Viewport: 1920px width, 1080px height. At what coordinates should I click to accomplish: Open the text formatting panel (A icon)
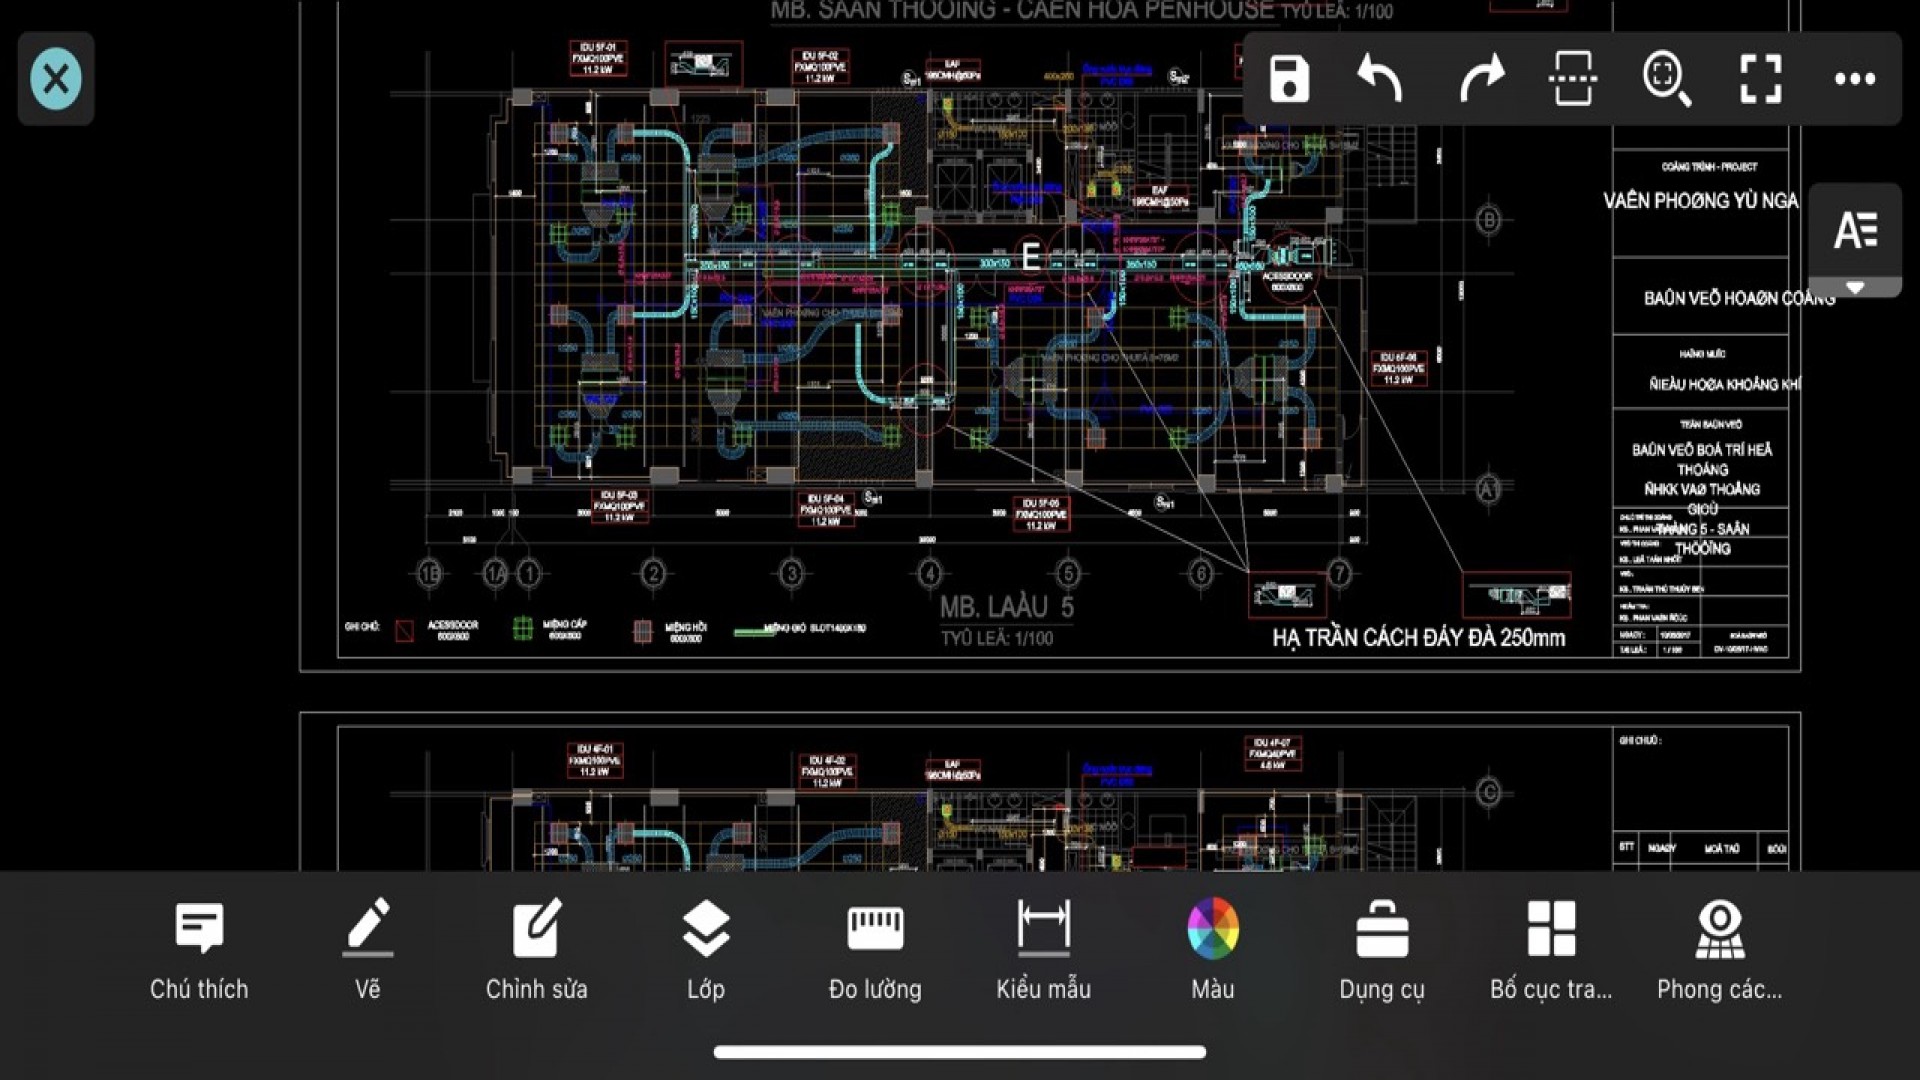1855,230
